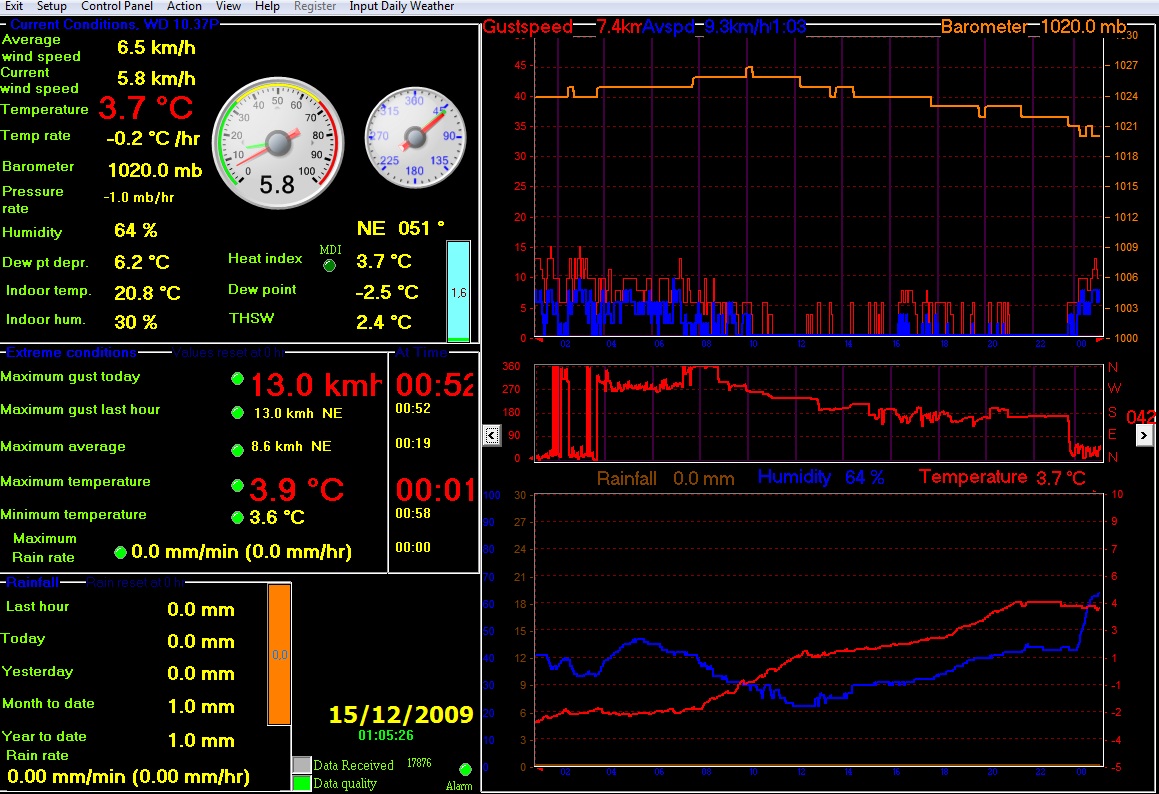Click the green MDI indicator light
The width and height of the screenshot is (1159, 794).
[x=330, y=265]
